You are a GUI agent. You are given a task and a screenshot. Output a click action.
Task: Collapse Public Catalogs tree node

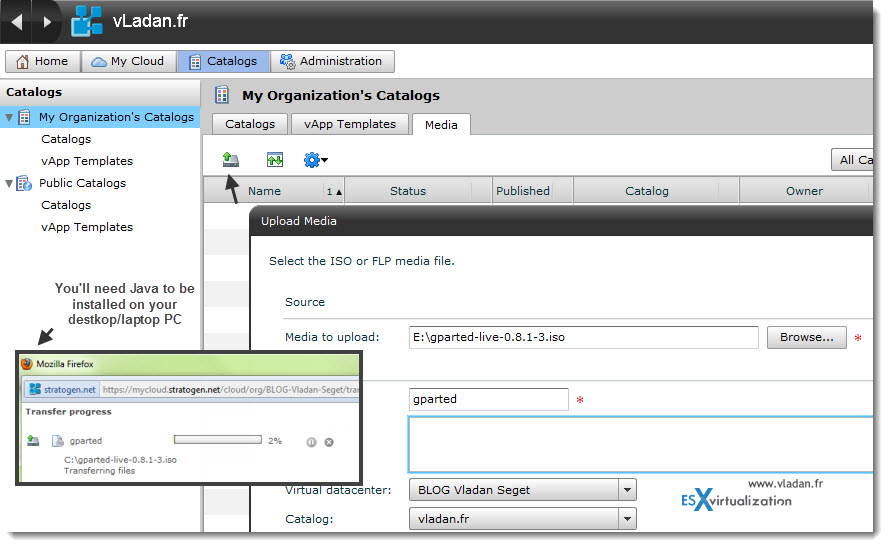pyautogui.click(x=9, y=183)
